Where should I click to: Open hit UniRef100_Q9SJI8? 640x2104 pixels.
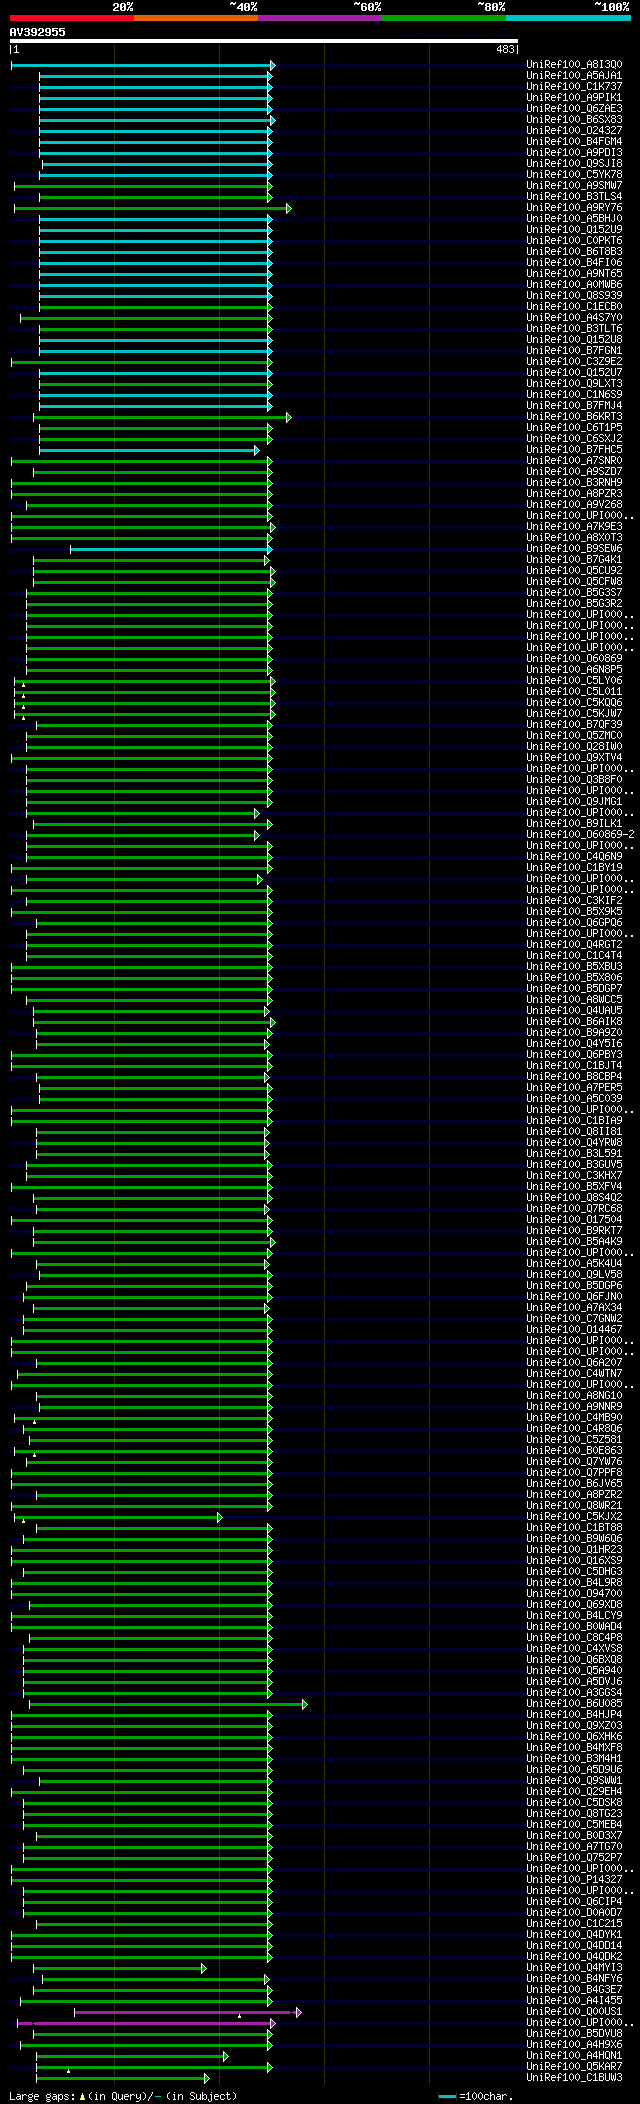(574, 164)
